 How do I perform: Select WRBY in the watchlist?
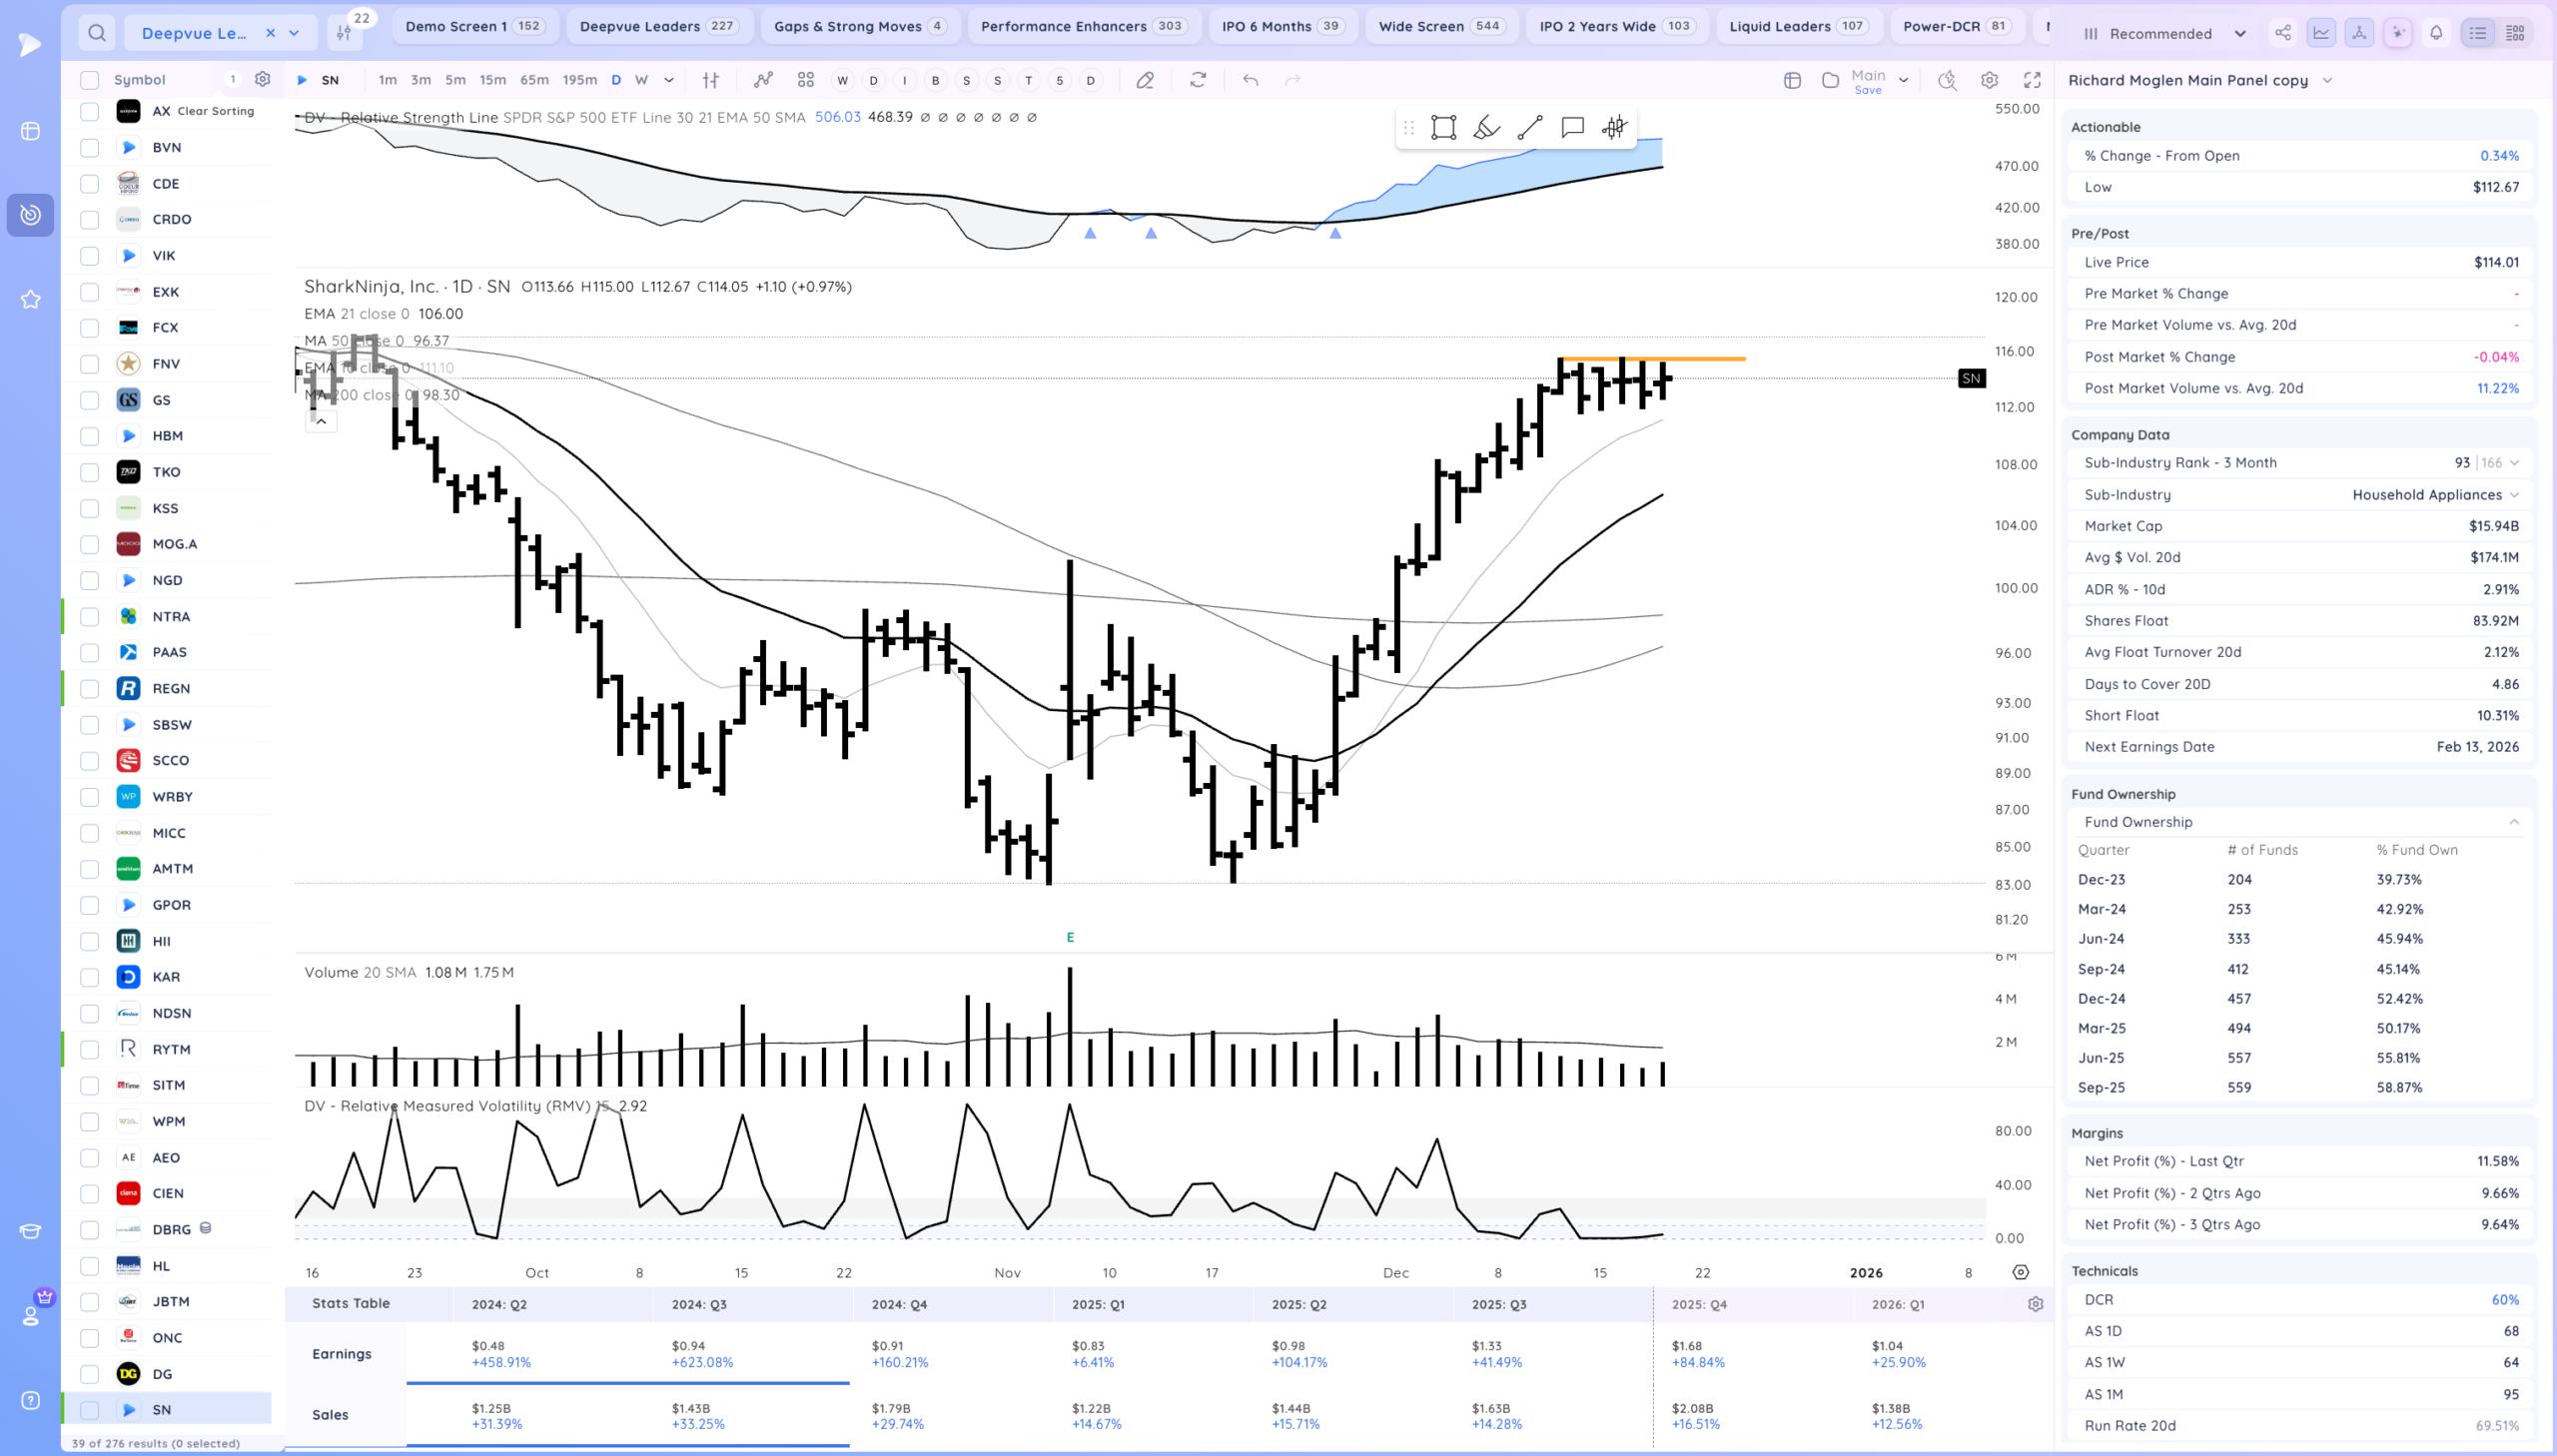[172, 796]
